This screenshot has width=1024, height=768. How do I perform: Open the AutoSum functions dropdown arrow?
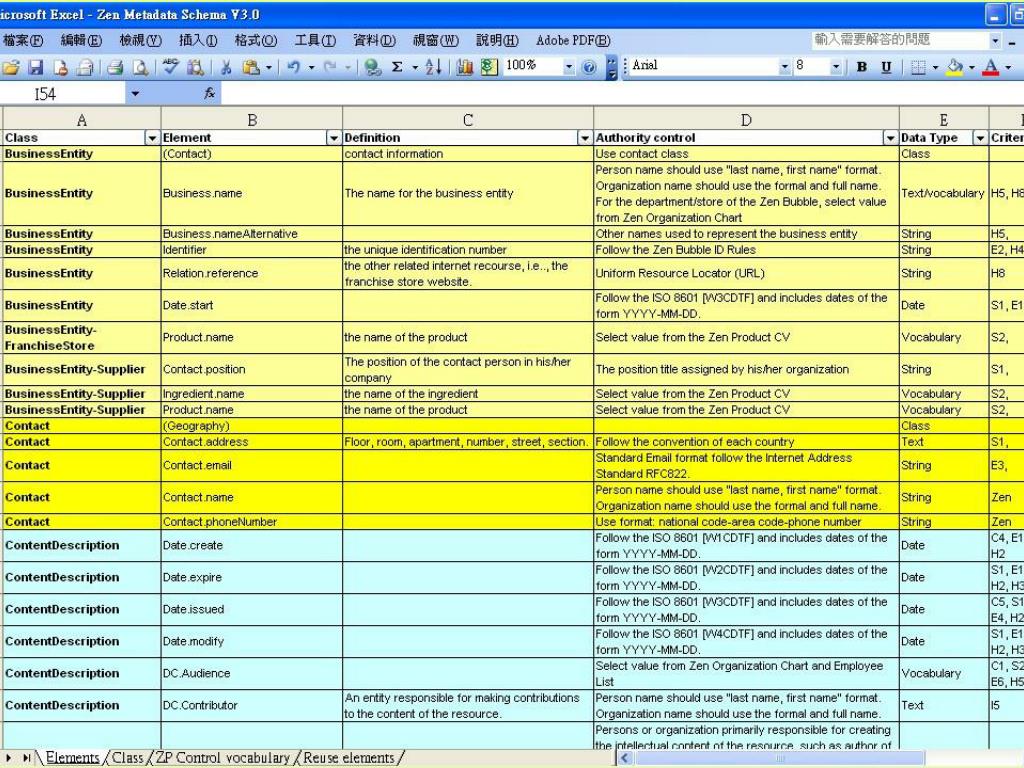[x=415, y=67]
